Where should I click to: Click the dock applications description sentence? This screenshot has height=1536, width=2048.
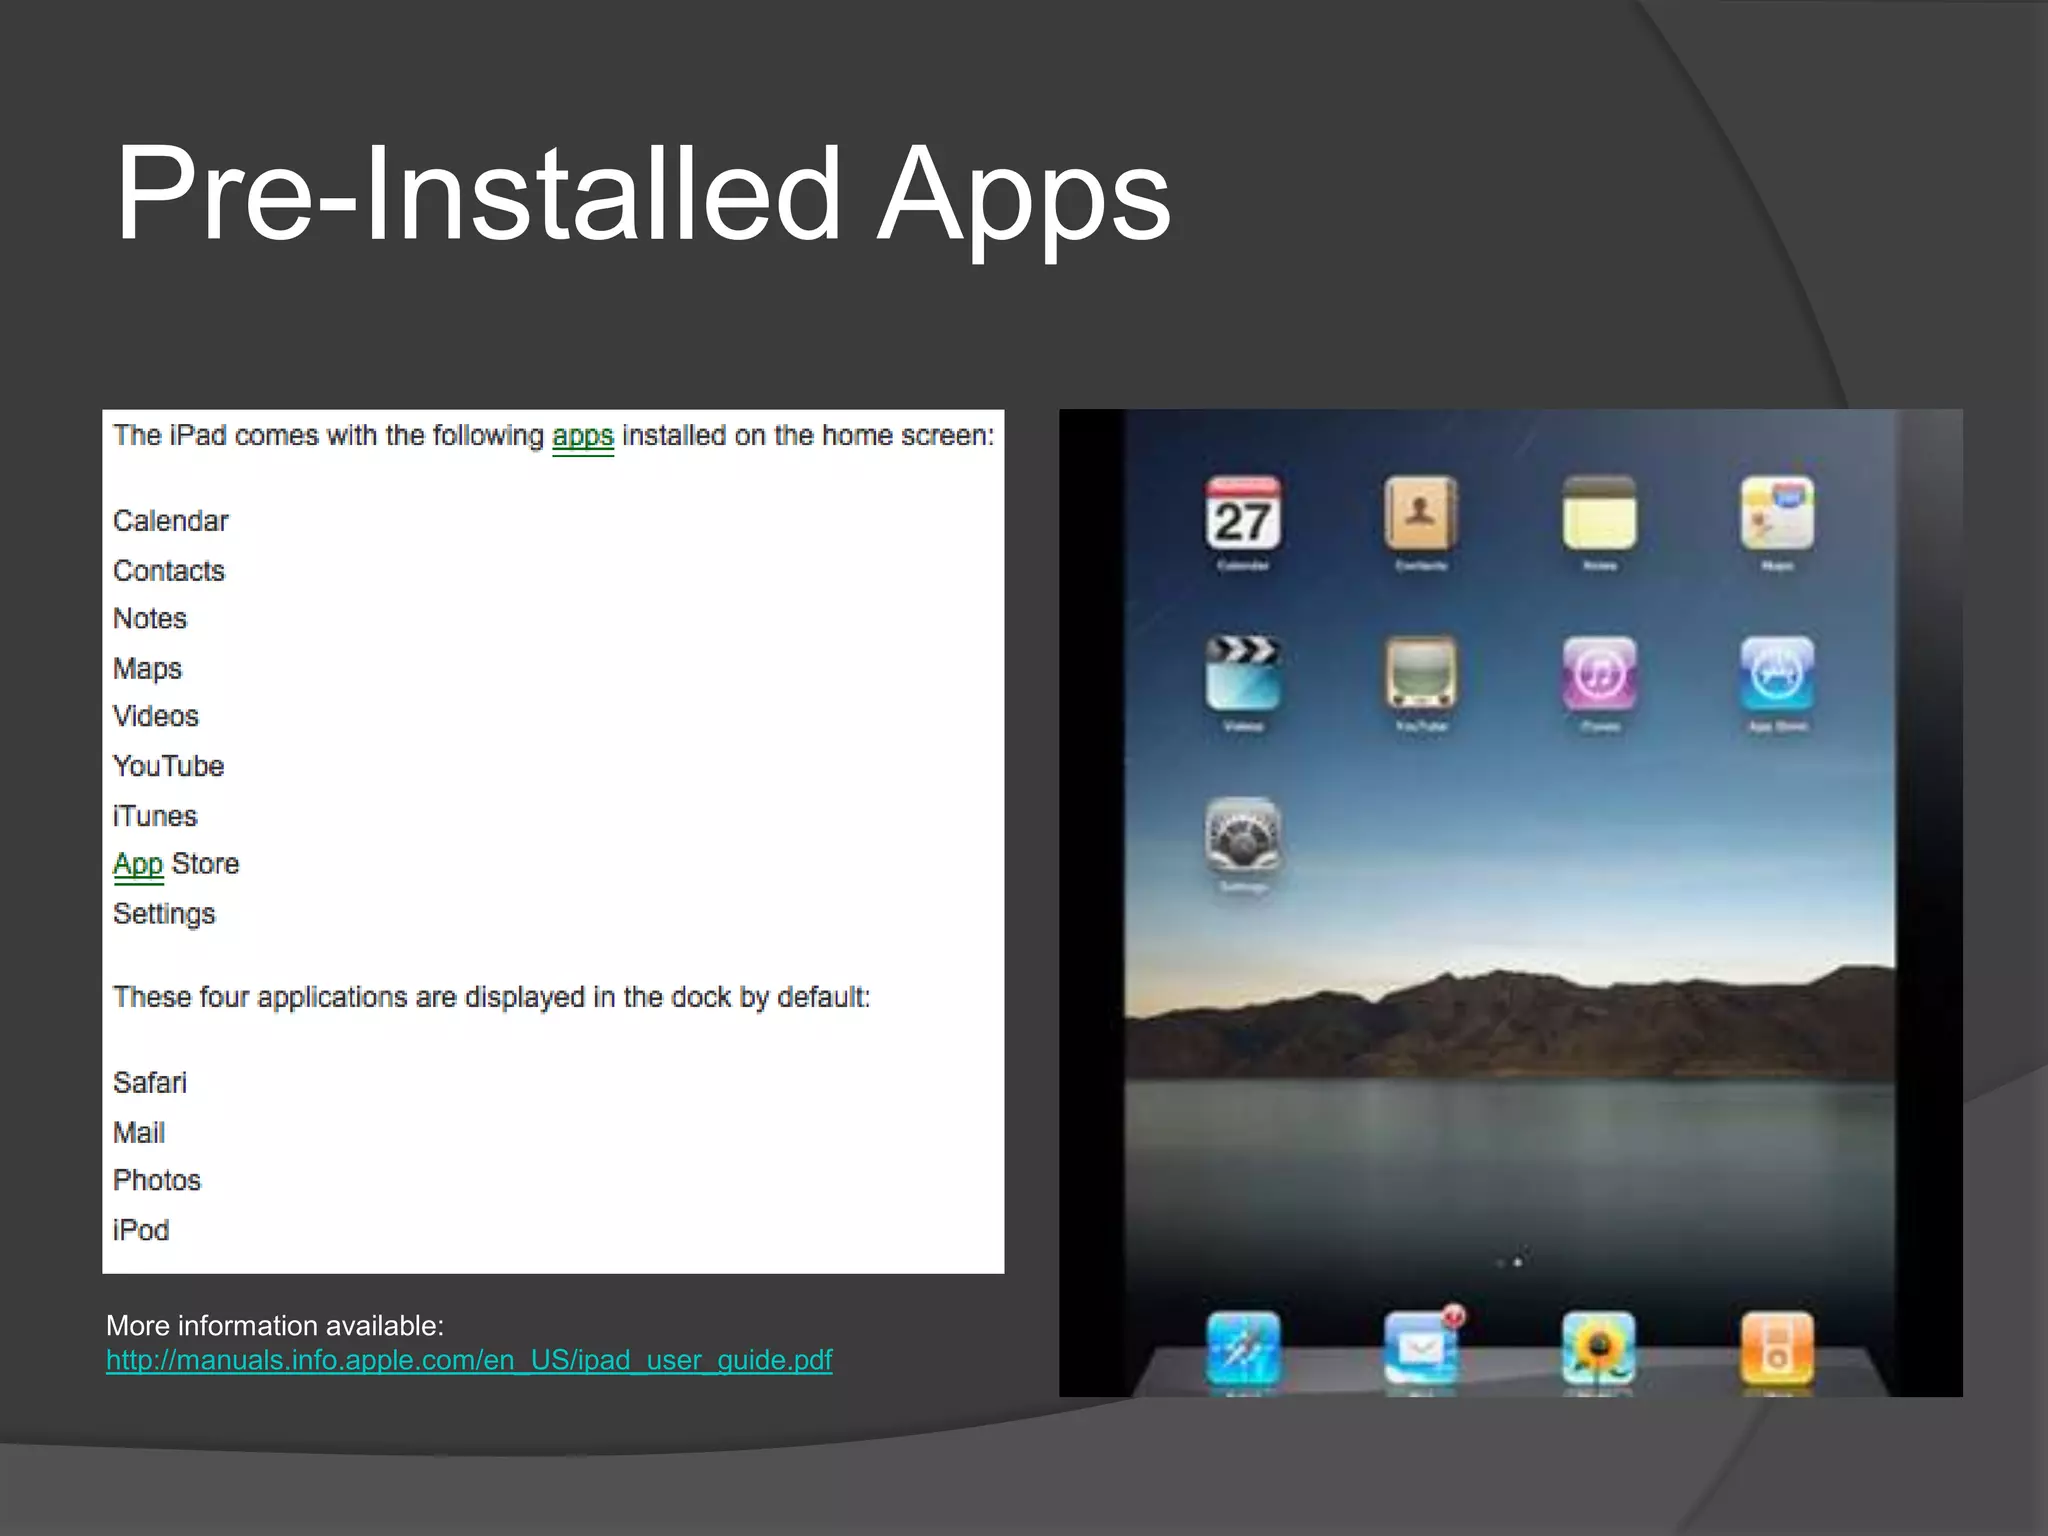492,998
